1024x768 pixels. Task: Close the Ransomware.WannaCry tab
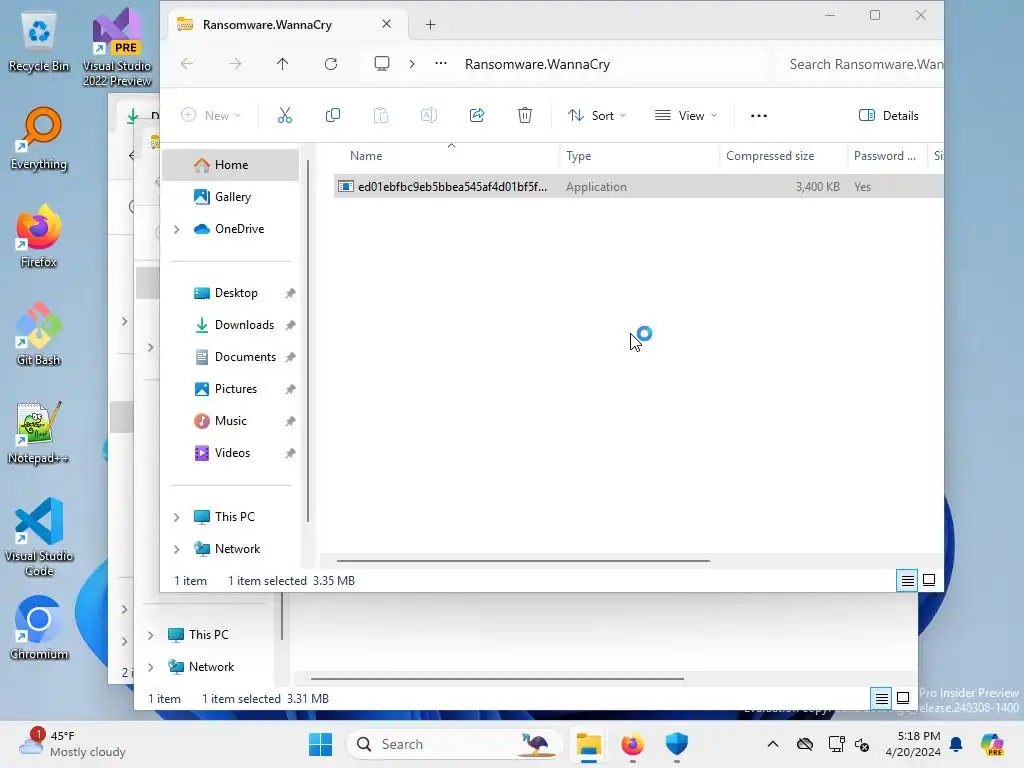pos(387,24)
